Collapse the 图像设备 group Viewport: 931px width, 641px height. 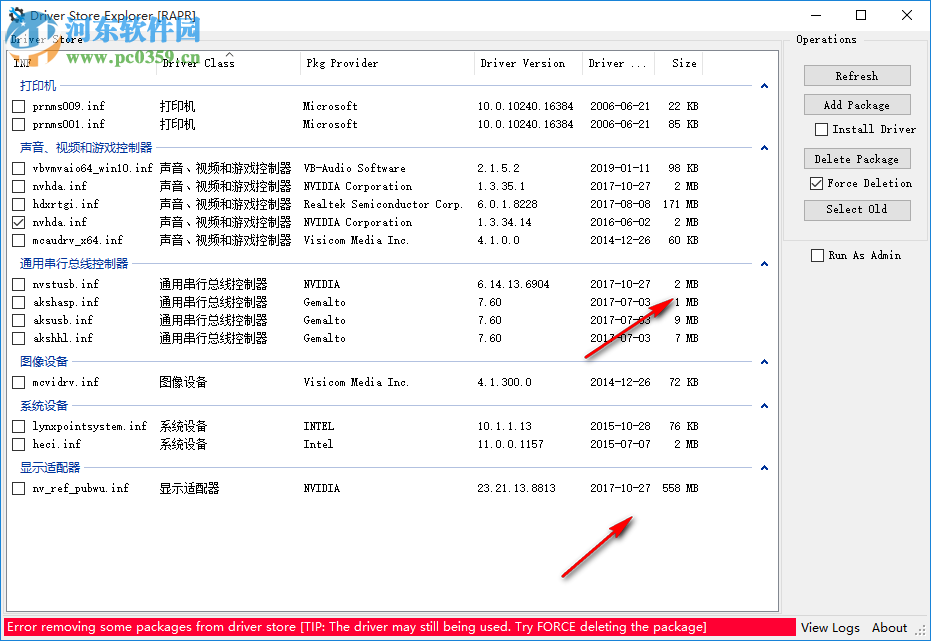pos(764,362)
